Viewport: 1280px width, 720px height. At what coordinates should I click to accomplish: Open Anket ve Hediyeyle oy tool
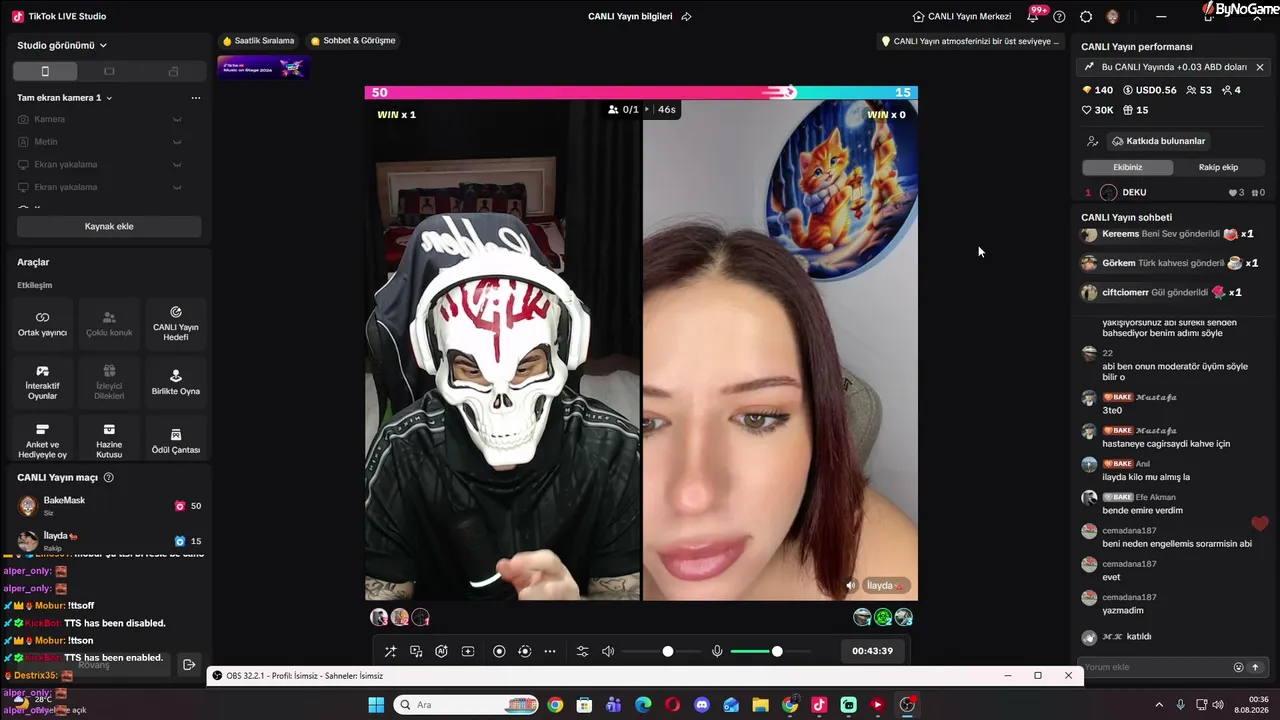click(42, 440)
